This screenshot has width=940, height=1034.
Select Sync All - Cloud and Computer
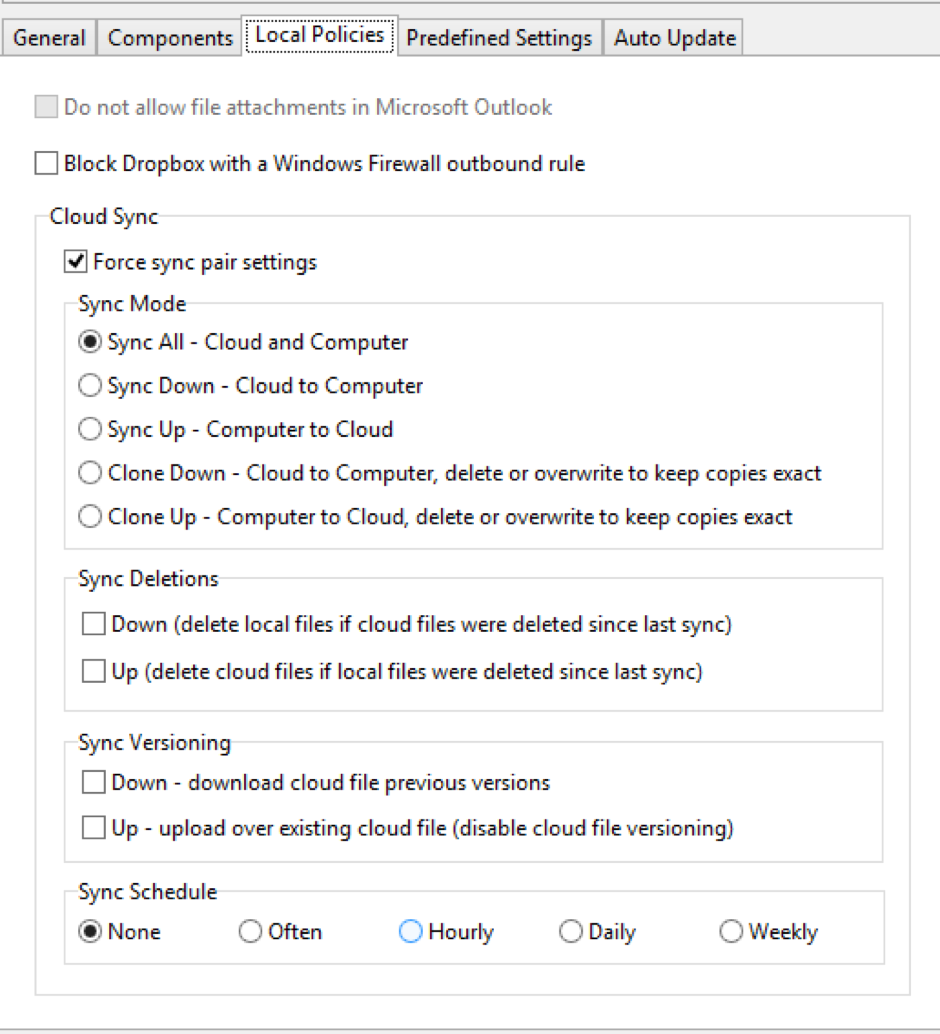click(90, 342)
